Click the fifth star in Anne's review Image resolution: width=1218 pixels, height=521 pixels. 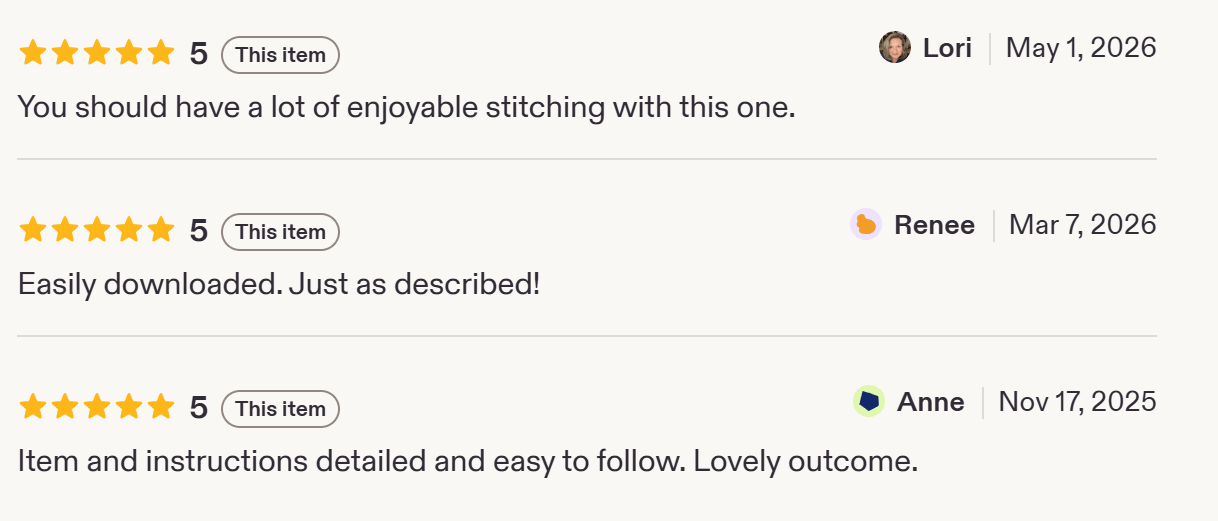[160, 408]
